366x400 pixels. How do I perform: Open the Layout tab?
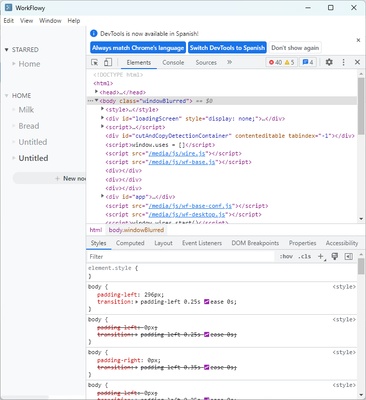coord(163,243)
